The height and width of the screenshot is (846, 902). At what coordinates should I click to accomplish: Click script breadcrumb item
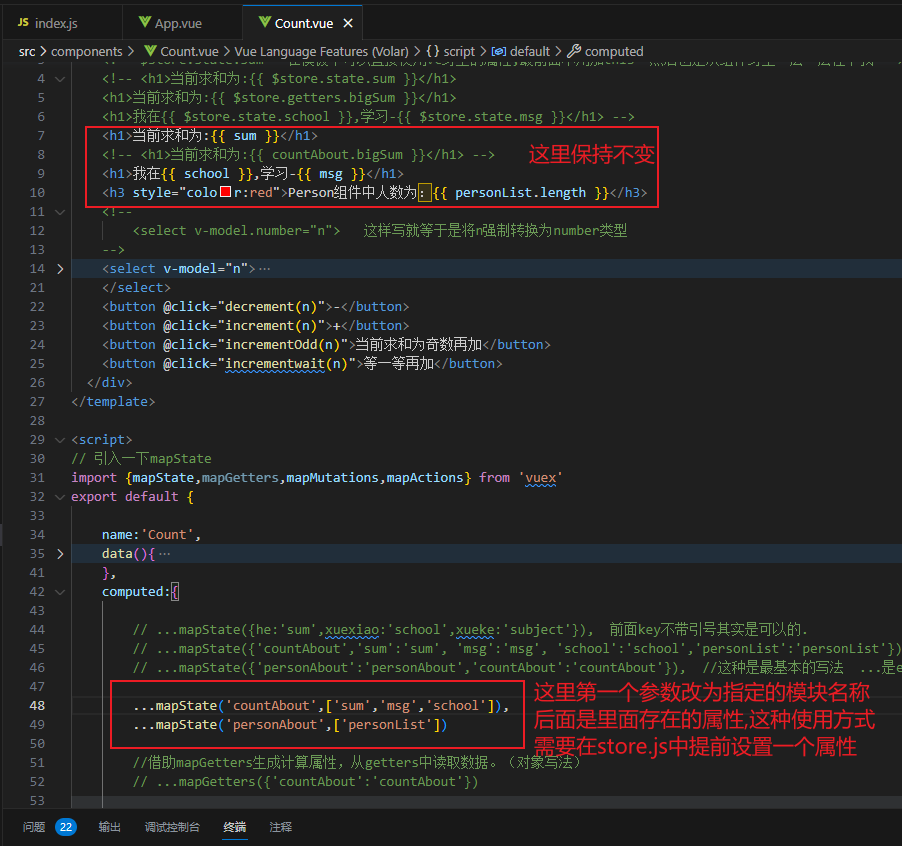point(459,52)
